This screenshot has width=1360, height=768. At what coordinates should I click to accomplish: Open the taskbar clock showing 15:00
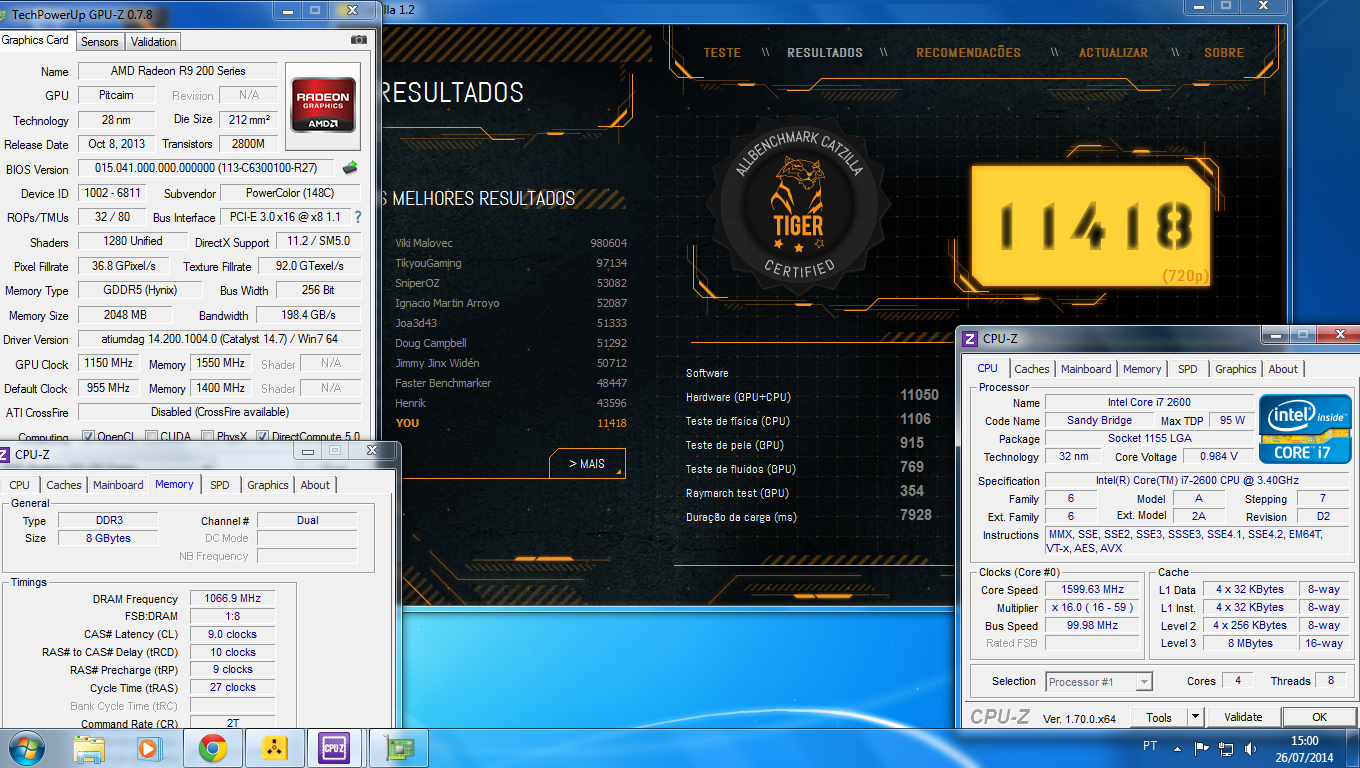pos(1305,748)
